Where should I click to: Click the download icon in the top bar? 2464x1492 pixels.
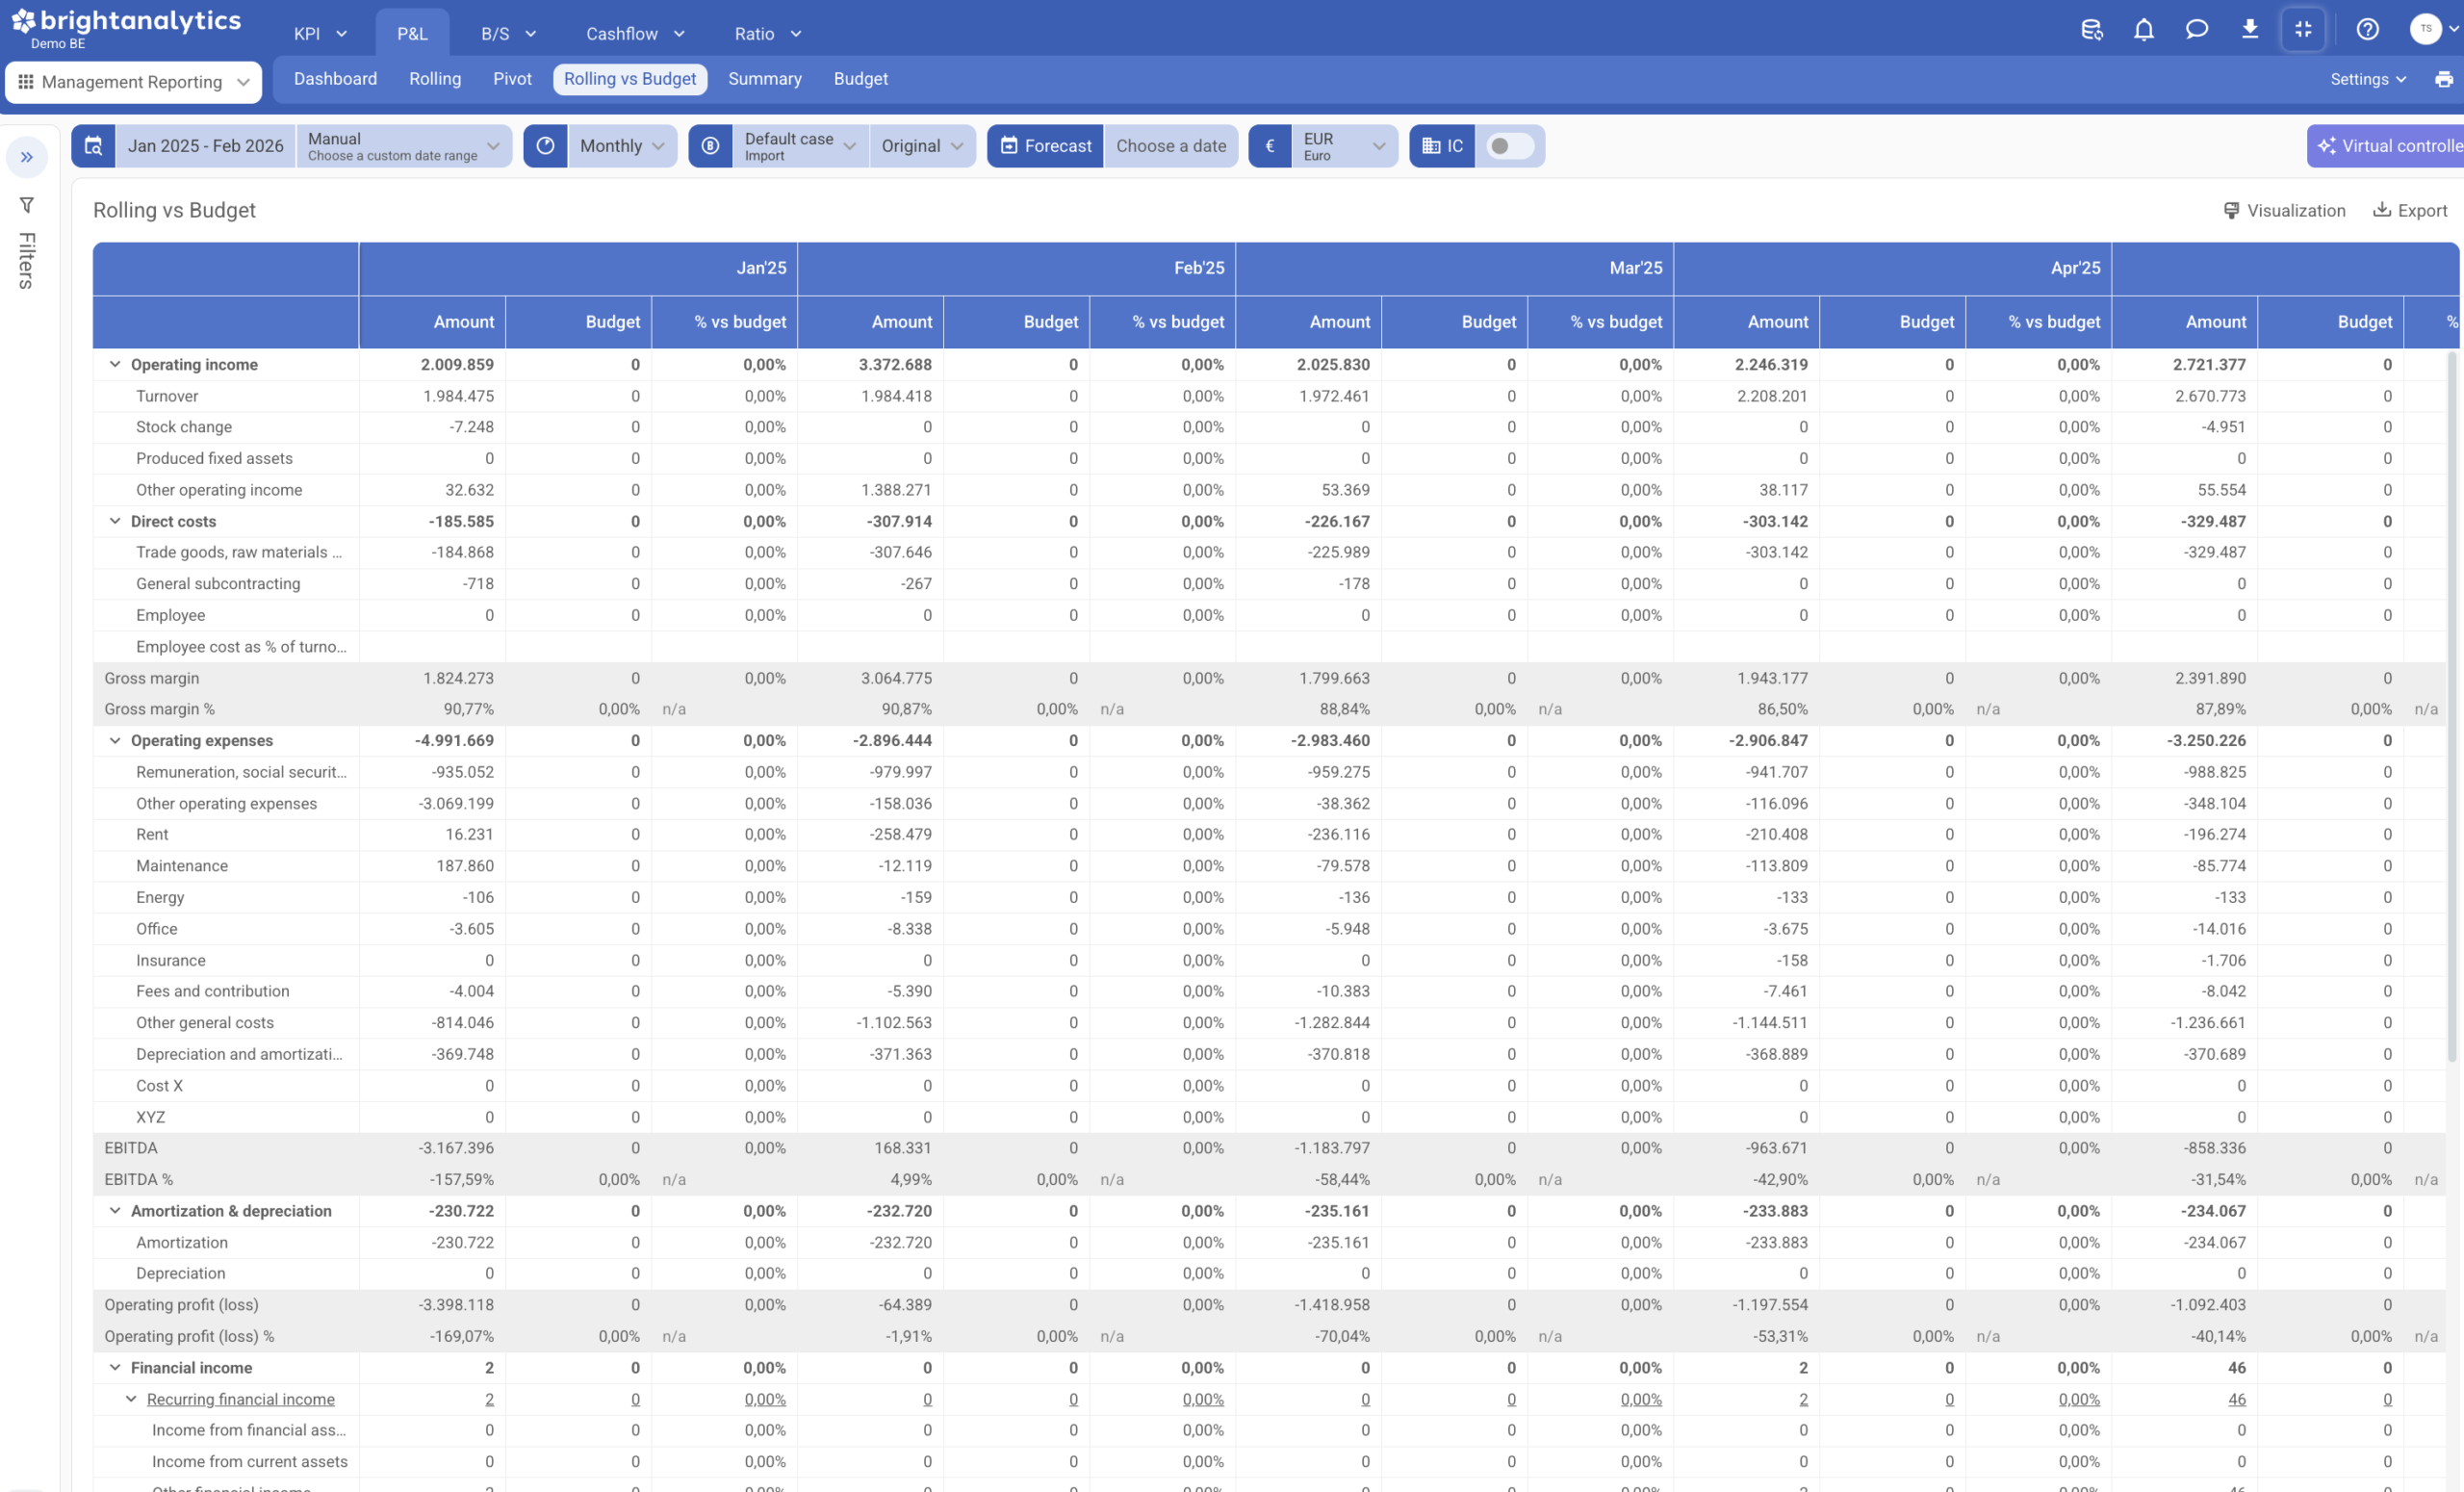[2250, 30]
